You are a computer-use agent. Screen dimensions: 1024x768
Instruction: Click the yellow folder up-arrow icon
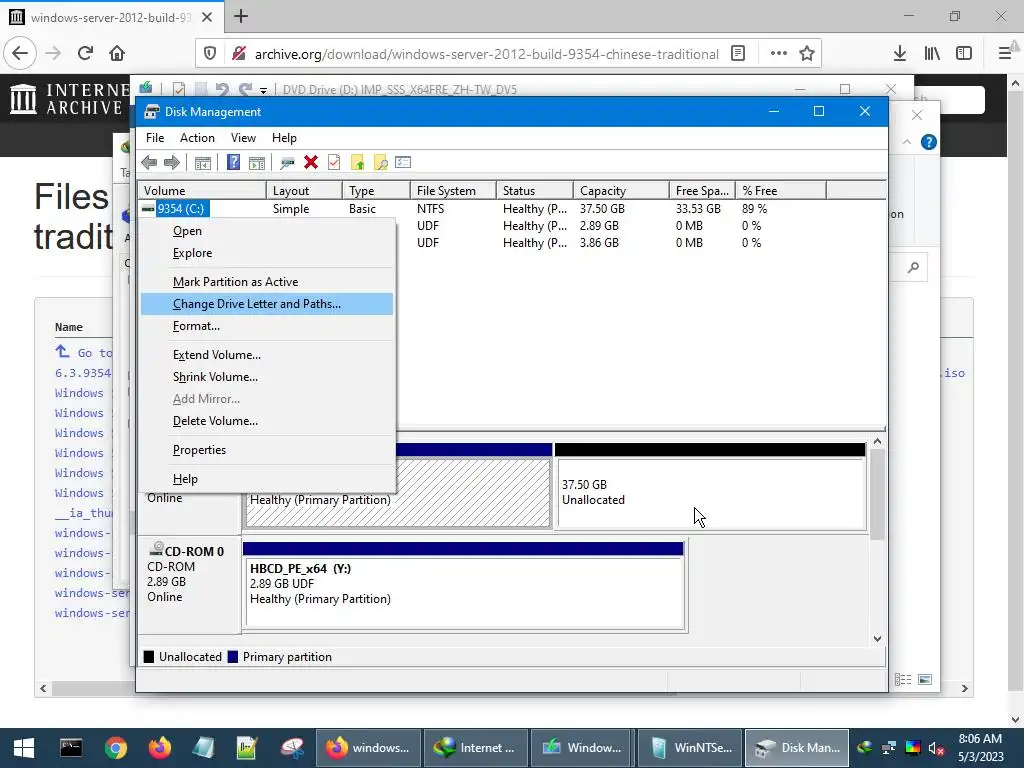358,163
